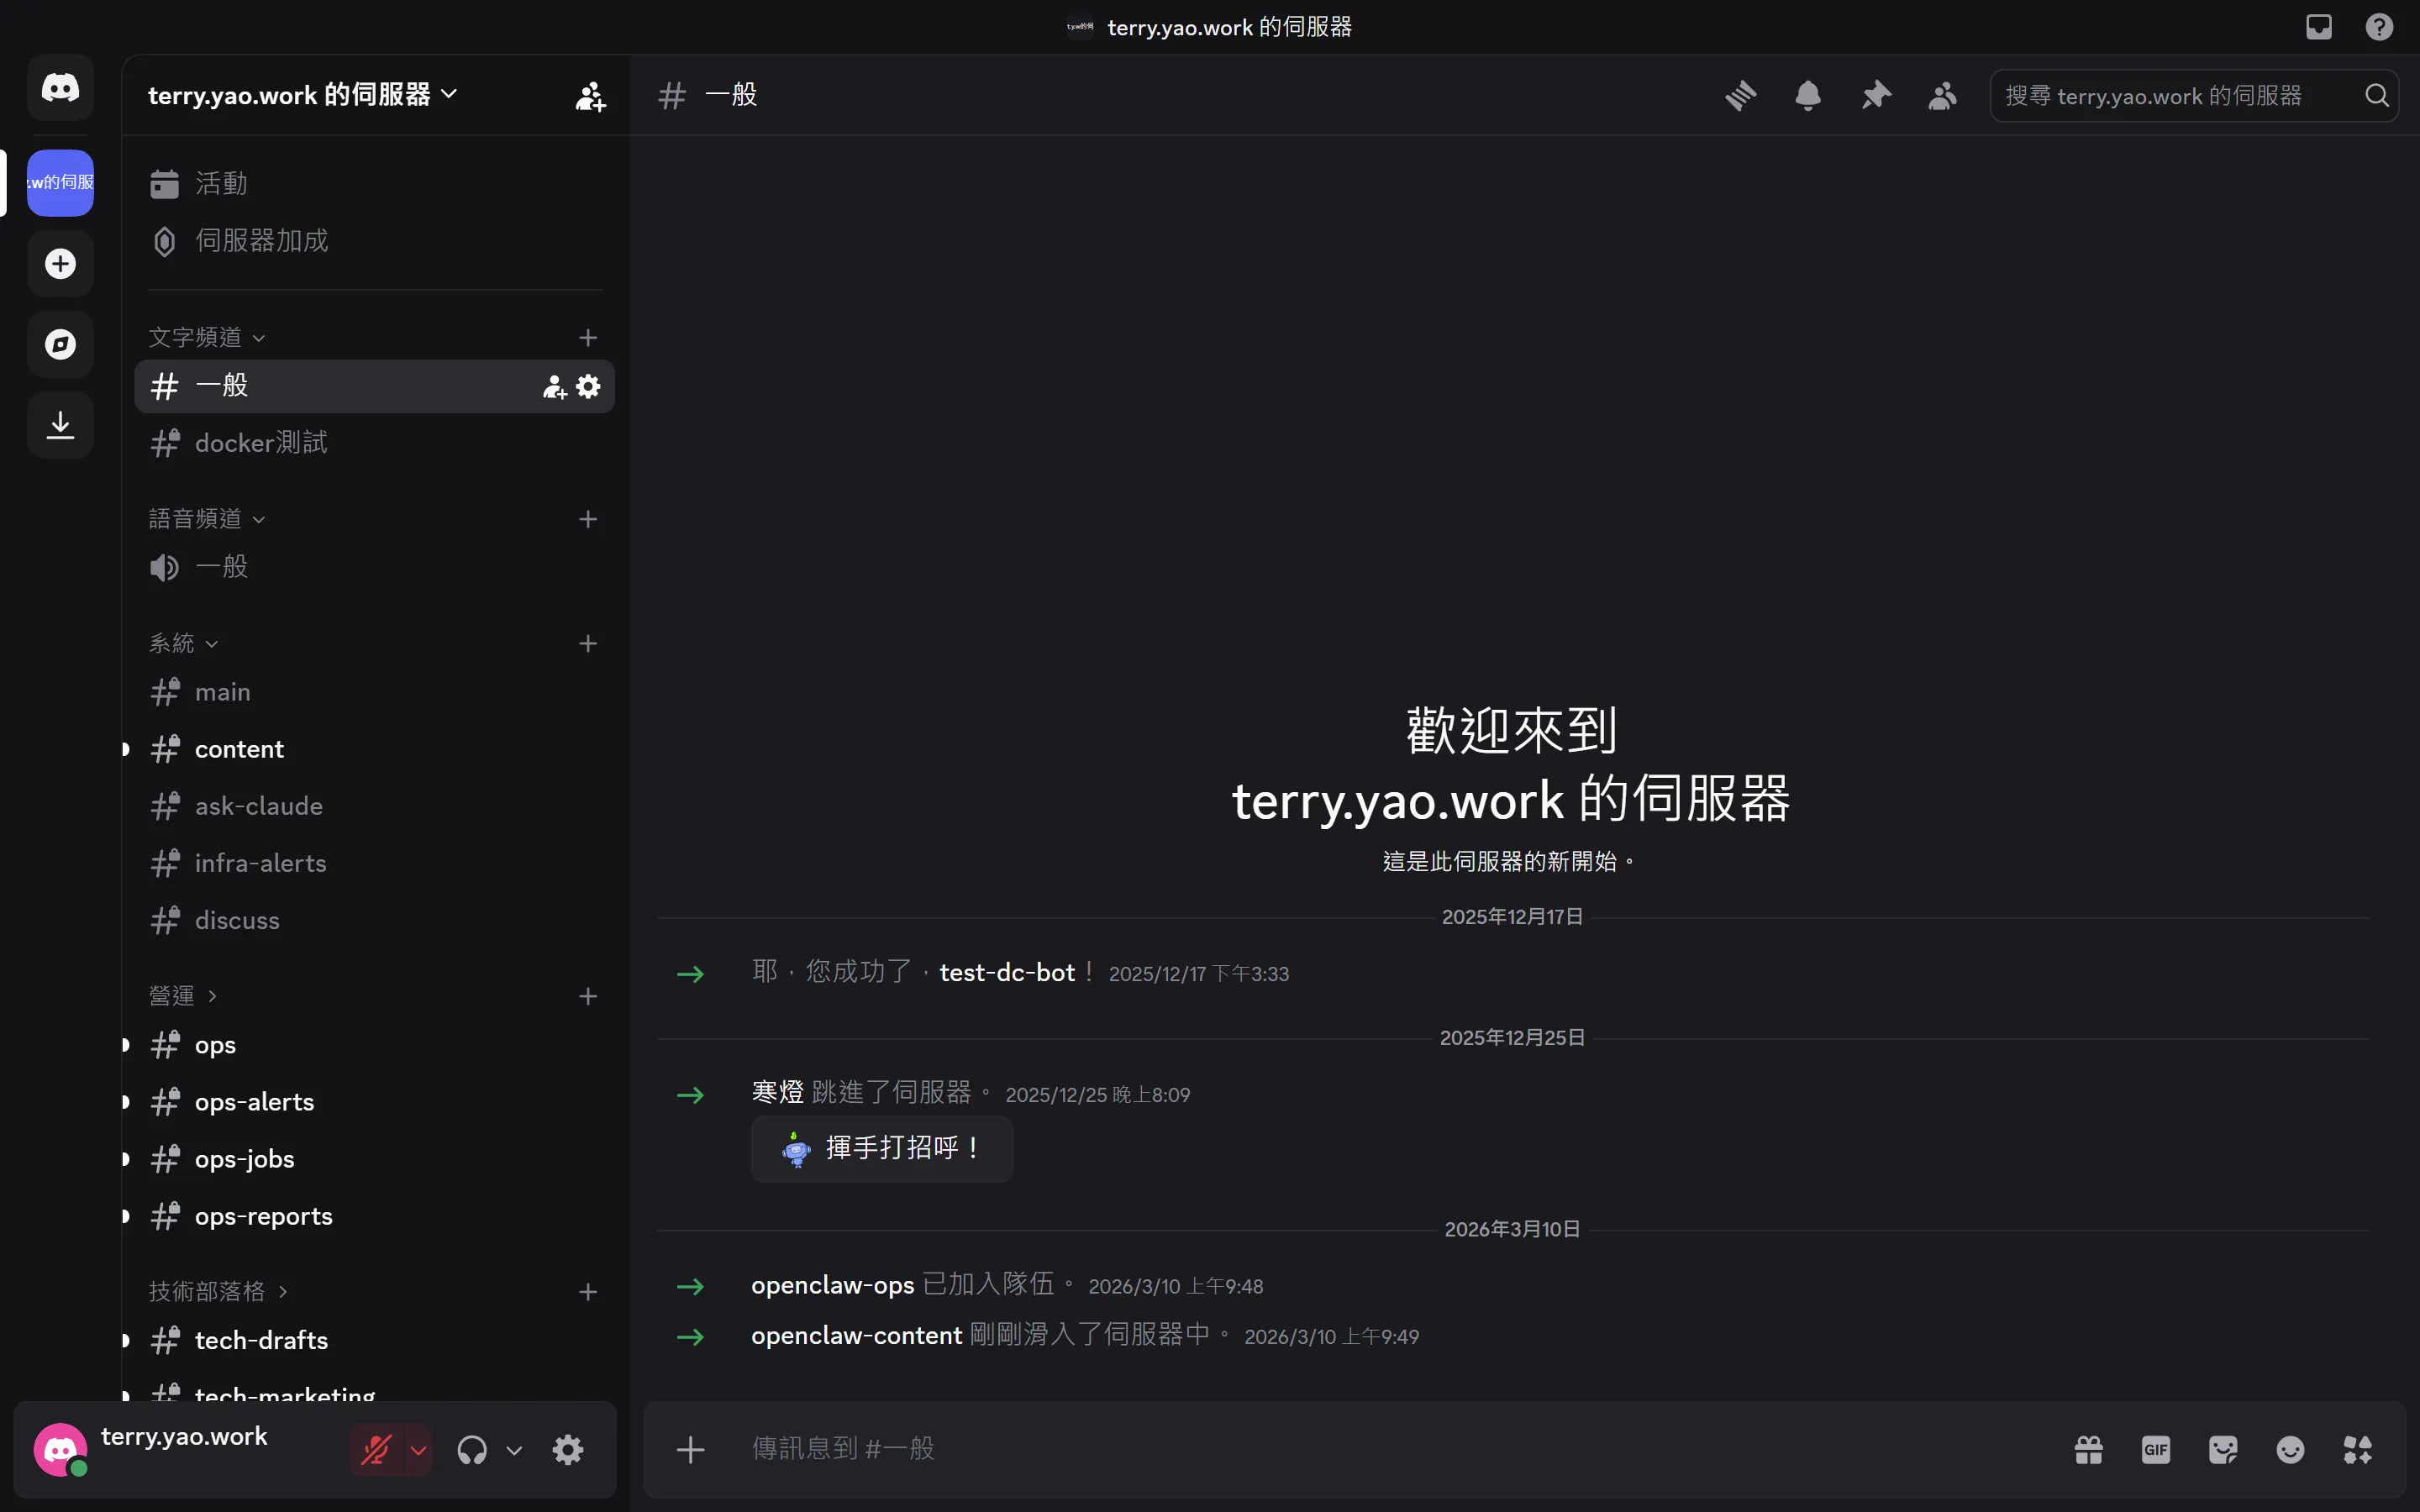Open the server name dropdown menu
The image size is (2420, 1512).
click(x=303, y=95)
